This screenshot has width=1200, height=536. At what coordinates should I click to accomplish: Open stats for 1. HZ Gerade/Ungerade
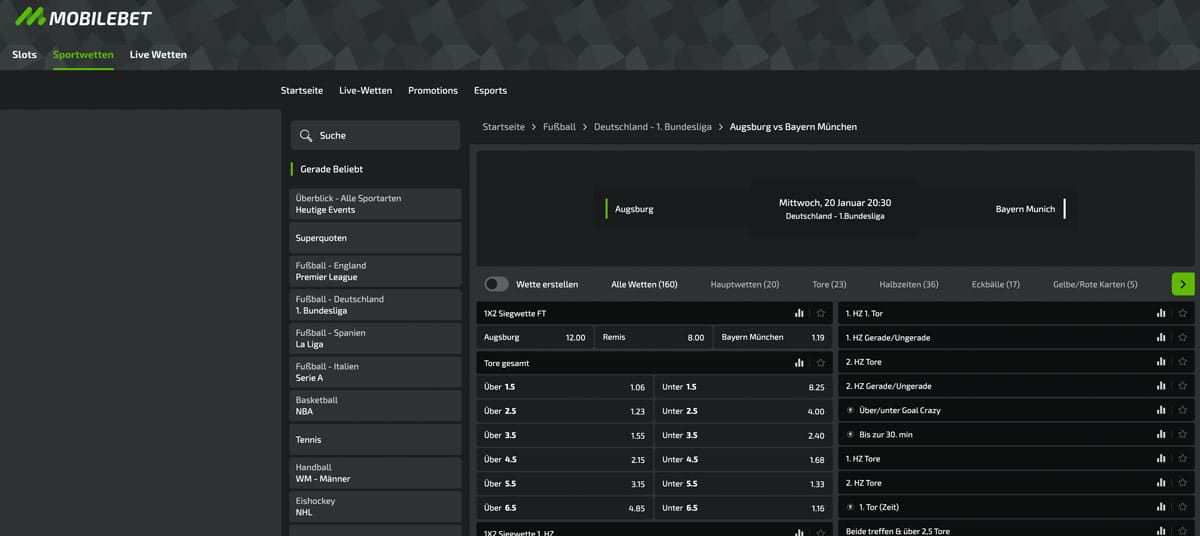coord(1161,338)
